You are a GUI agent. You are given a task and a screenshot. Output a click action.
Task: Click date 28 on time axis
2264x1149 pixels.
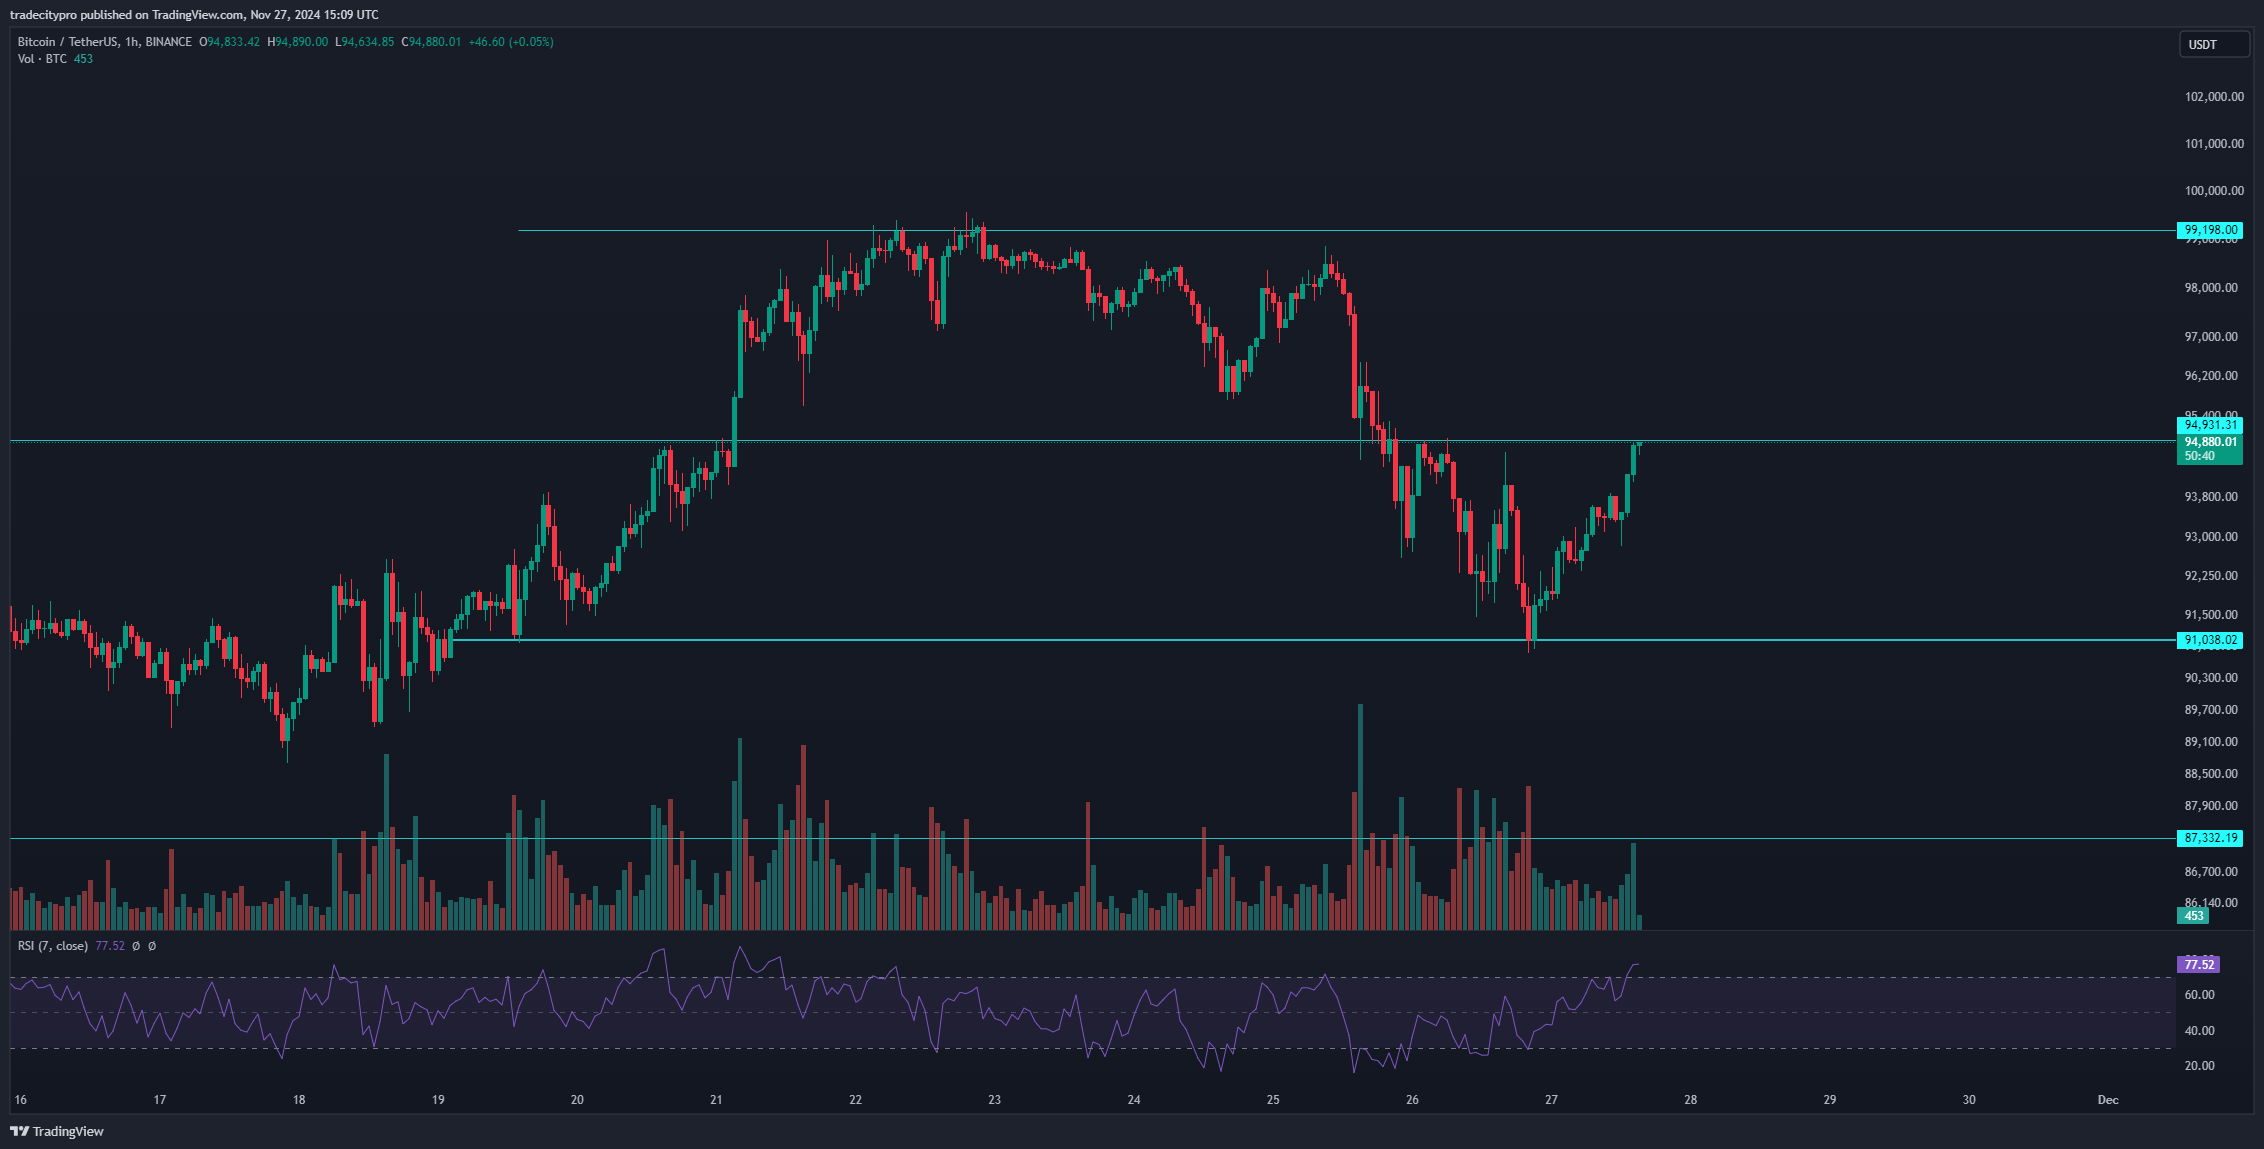pos(1690,1100)
